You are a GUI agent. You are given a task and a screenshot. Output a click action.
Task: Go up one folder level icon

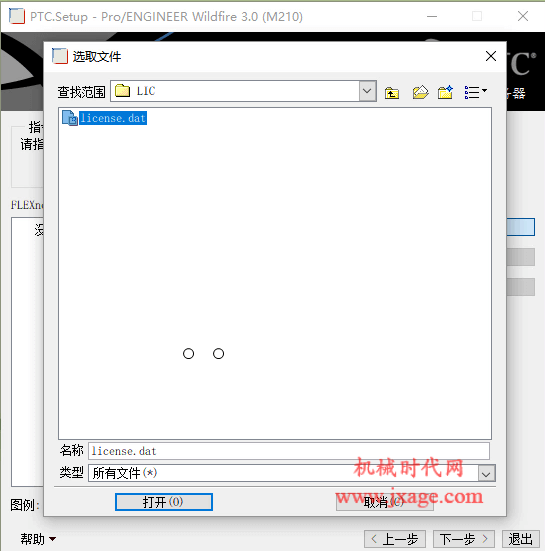[392, 93]
